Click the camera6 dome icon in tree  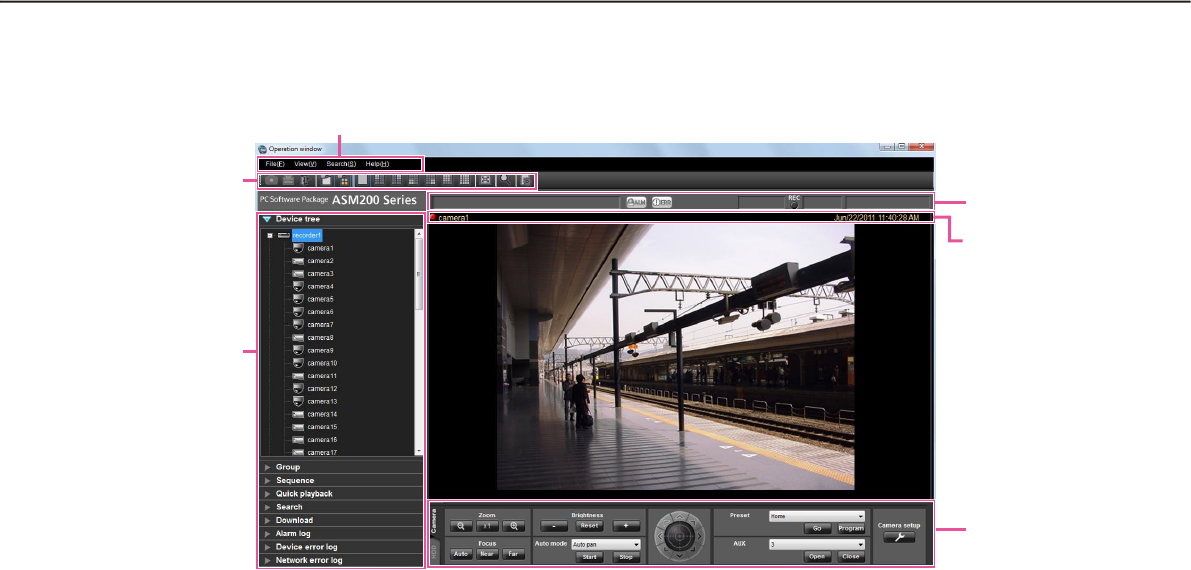click(x=297, y=312)
